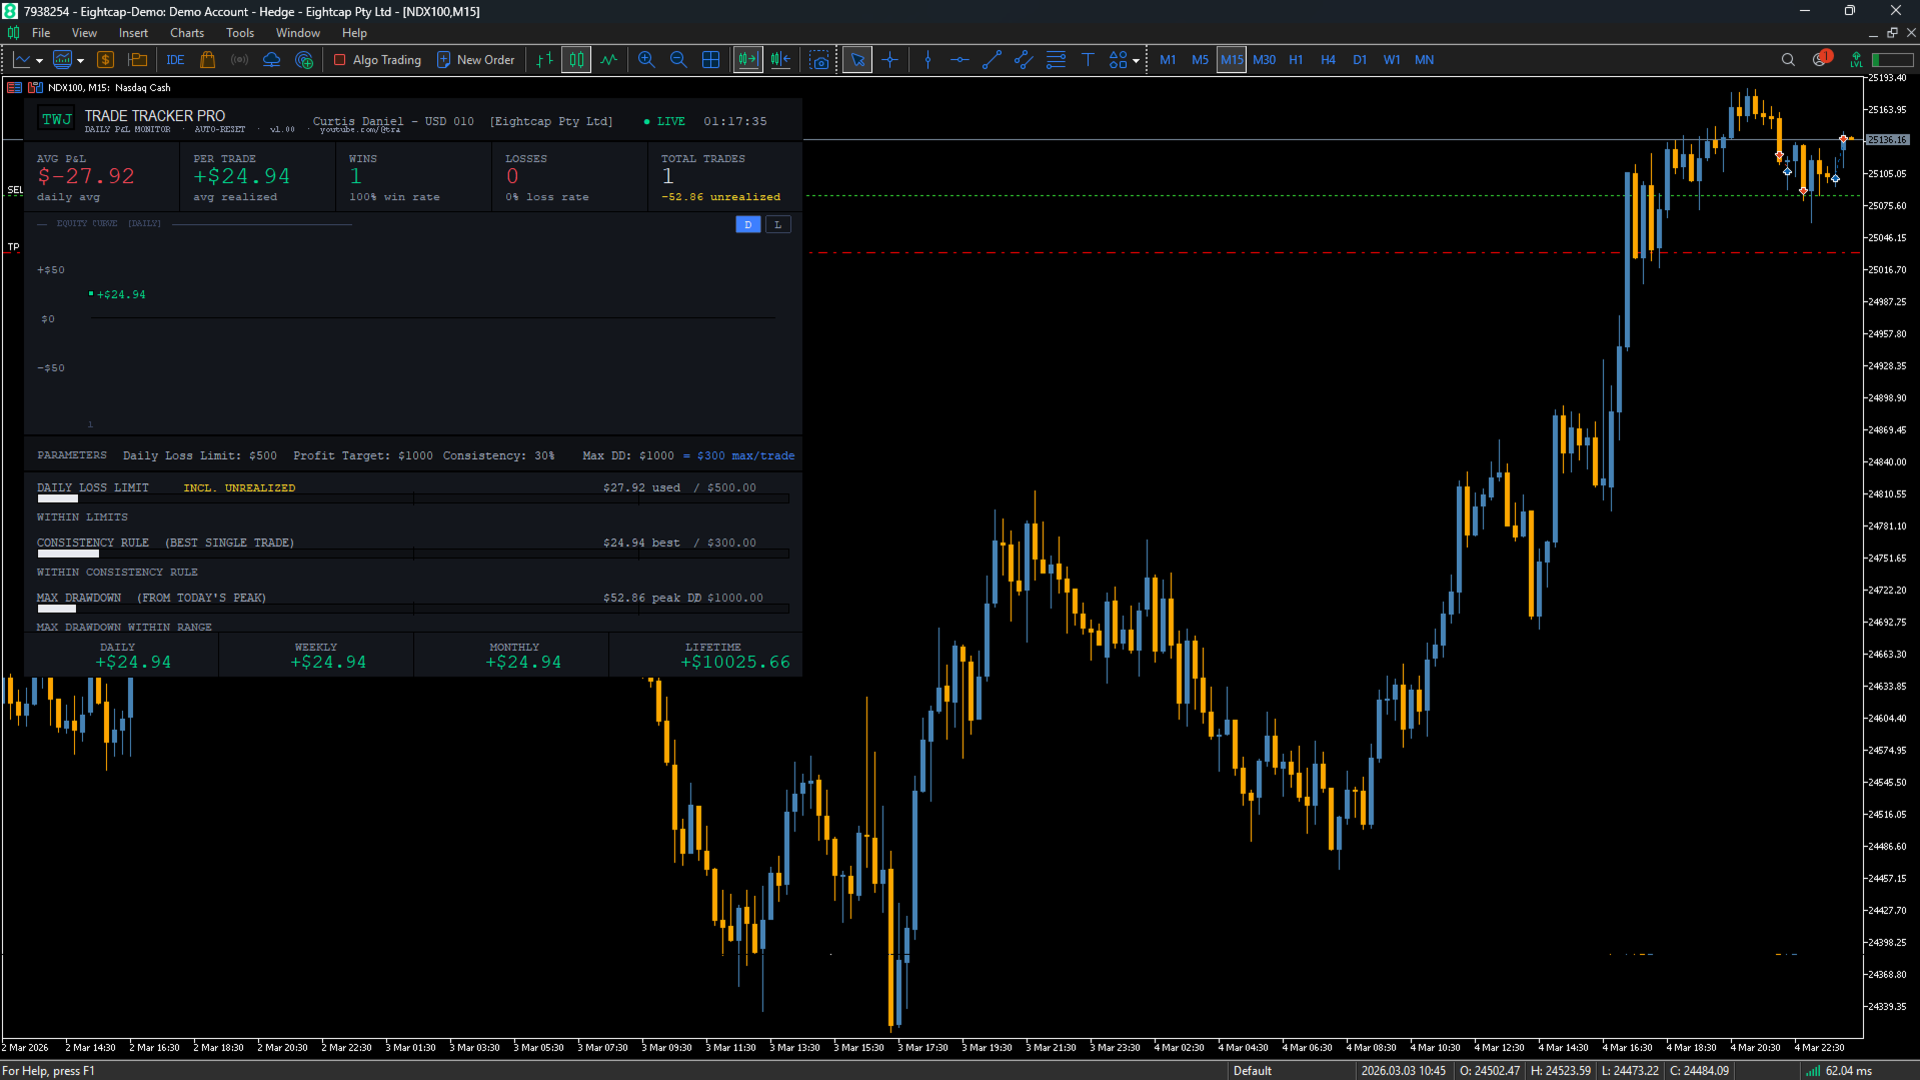Viewport: 1920px width, 1080px height.
Task: Click the Zoom In magnifier icon
Action: coord(646,60)
